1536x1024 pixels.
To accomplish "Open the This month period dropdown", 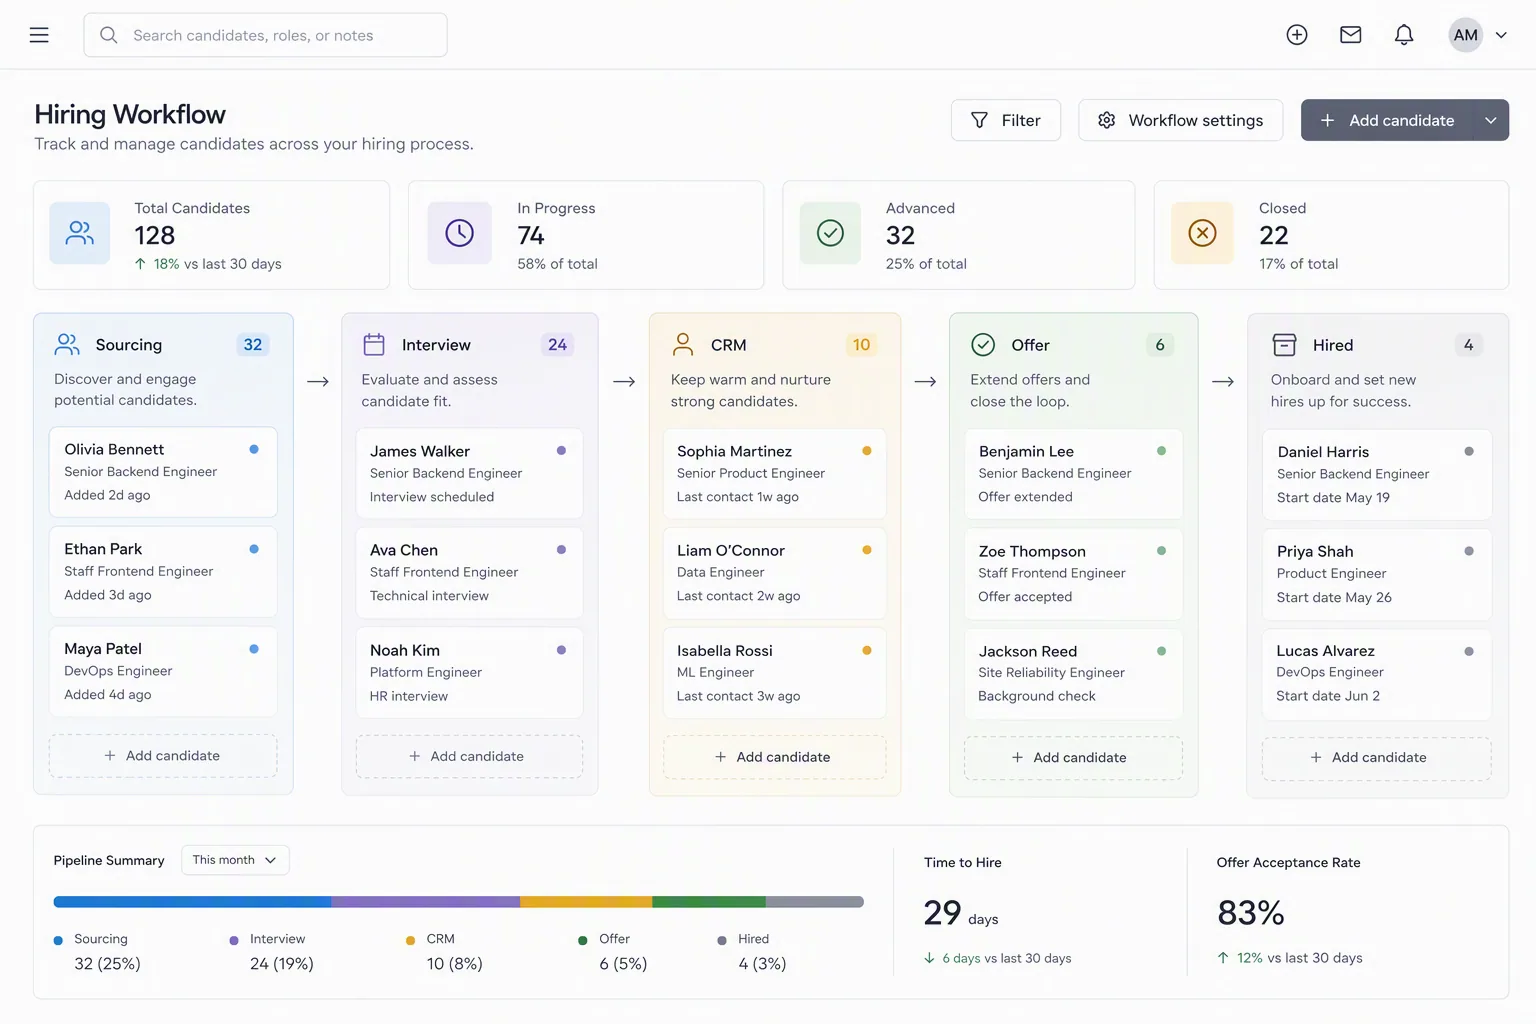I will pos(235,860).
